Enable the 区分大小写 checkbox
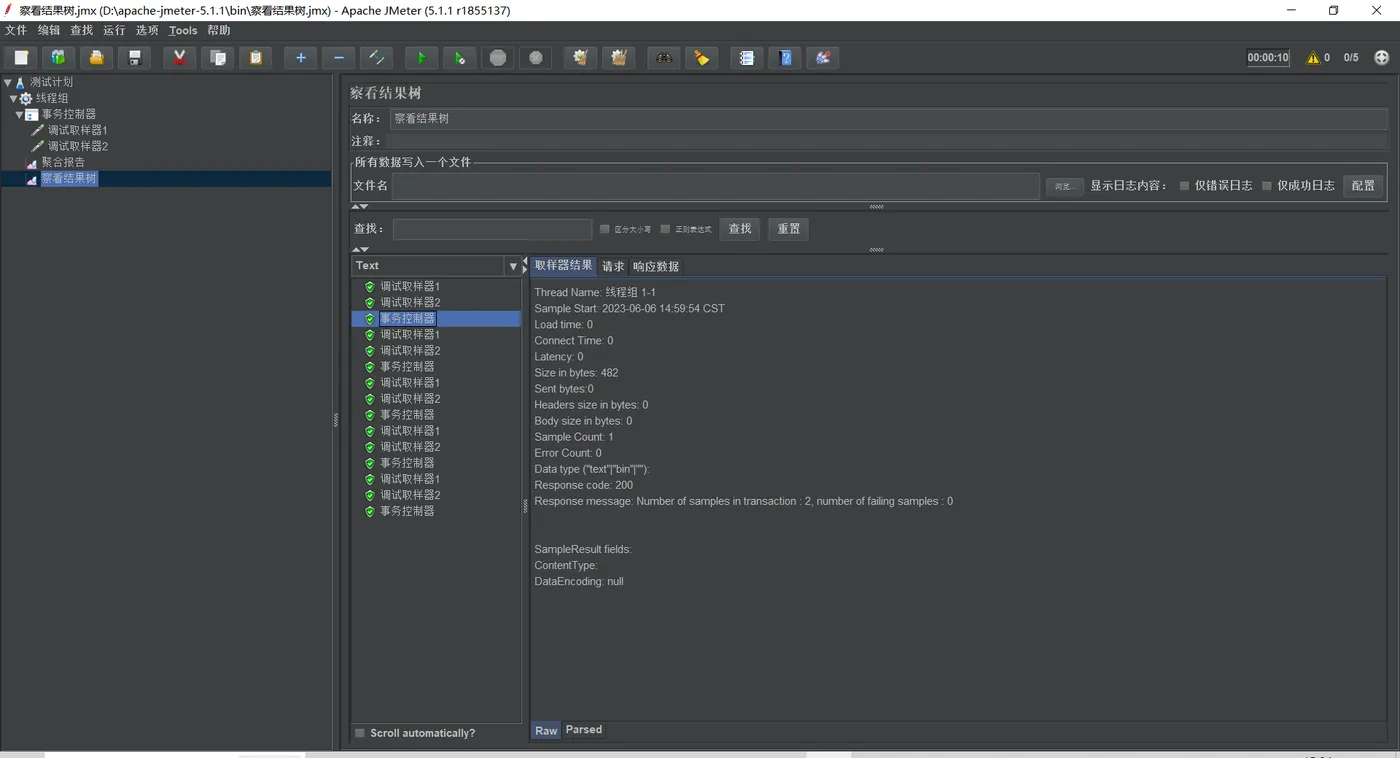1400x758 pixels. tap(604, 229)
